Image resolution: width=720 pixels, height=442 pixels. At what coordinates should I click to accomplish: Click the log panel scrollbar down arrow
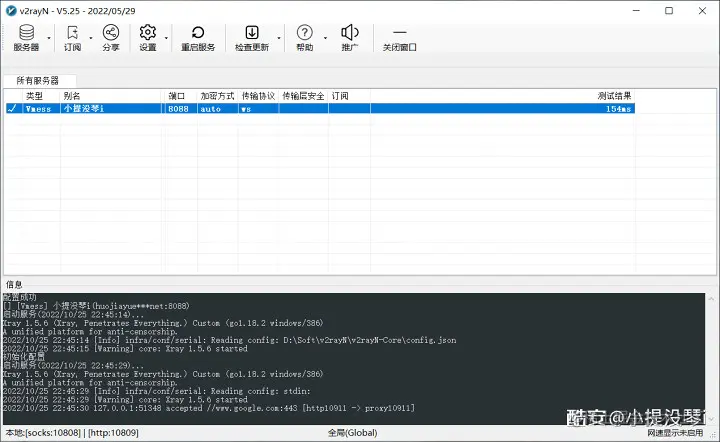(711, 419)
